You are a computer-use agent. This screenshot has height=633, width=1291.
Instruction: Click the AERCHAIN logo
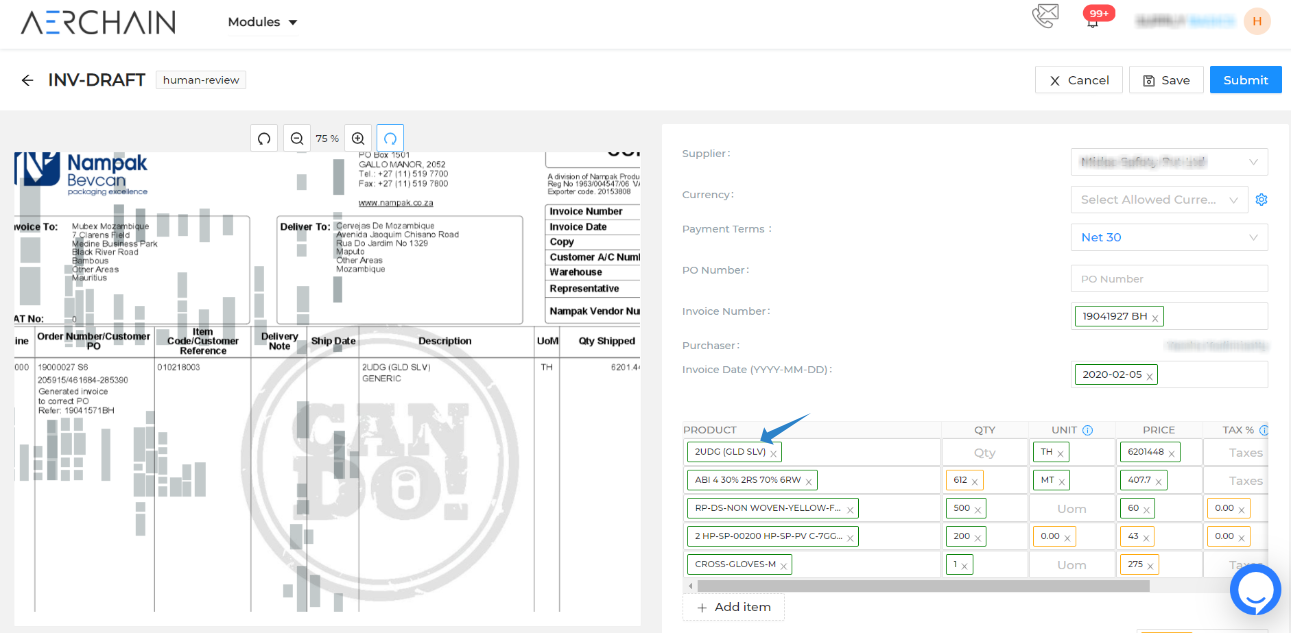[98, 22]
